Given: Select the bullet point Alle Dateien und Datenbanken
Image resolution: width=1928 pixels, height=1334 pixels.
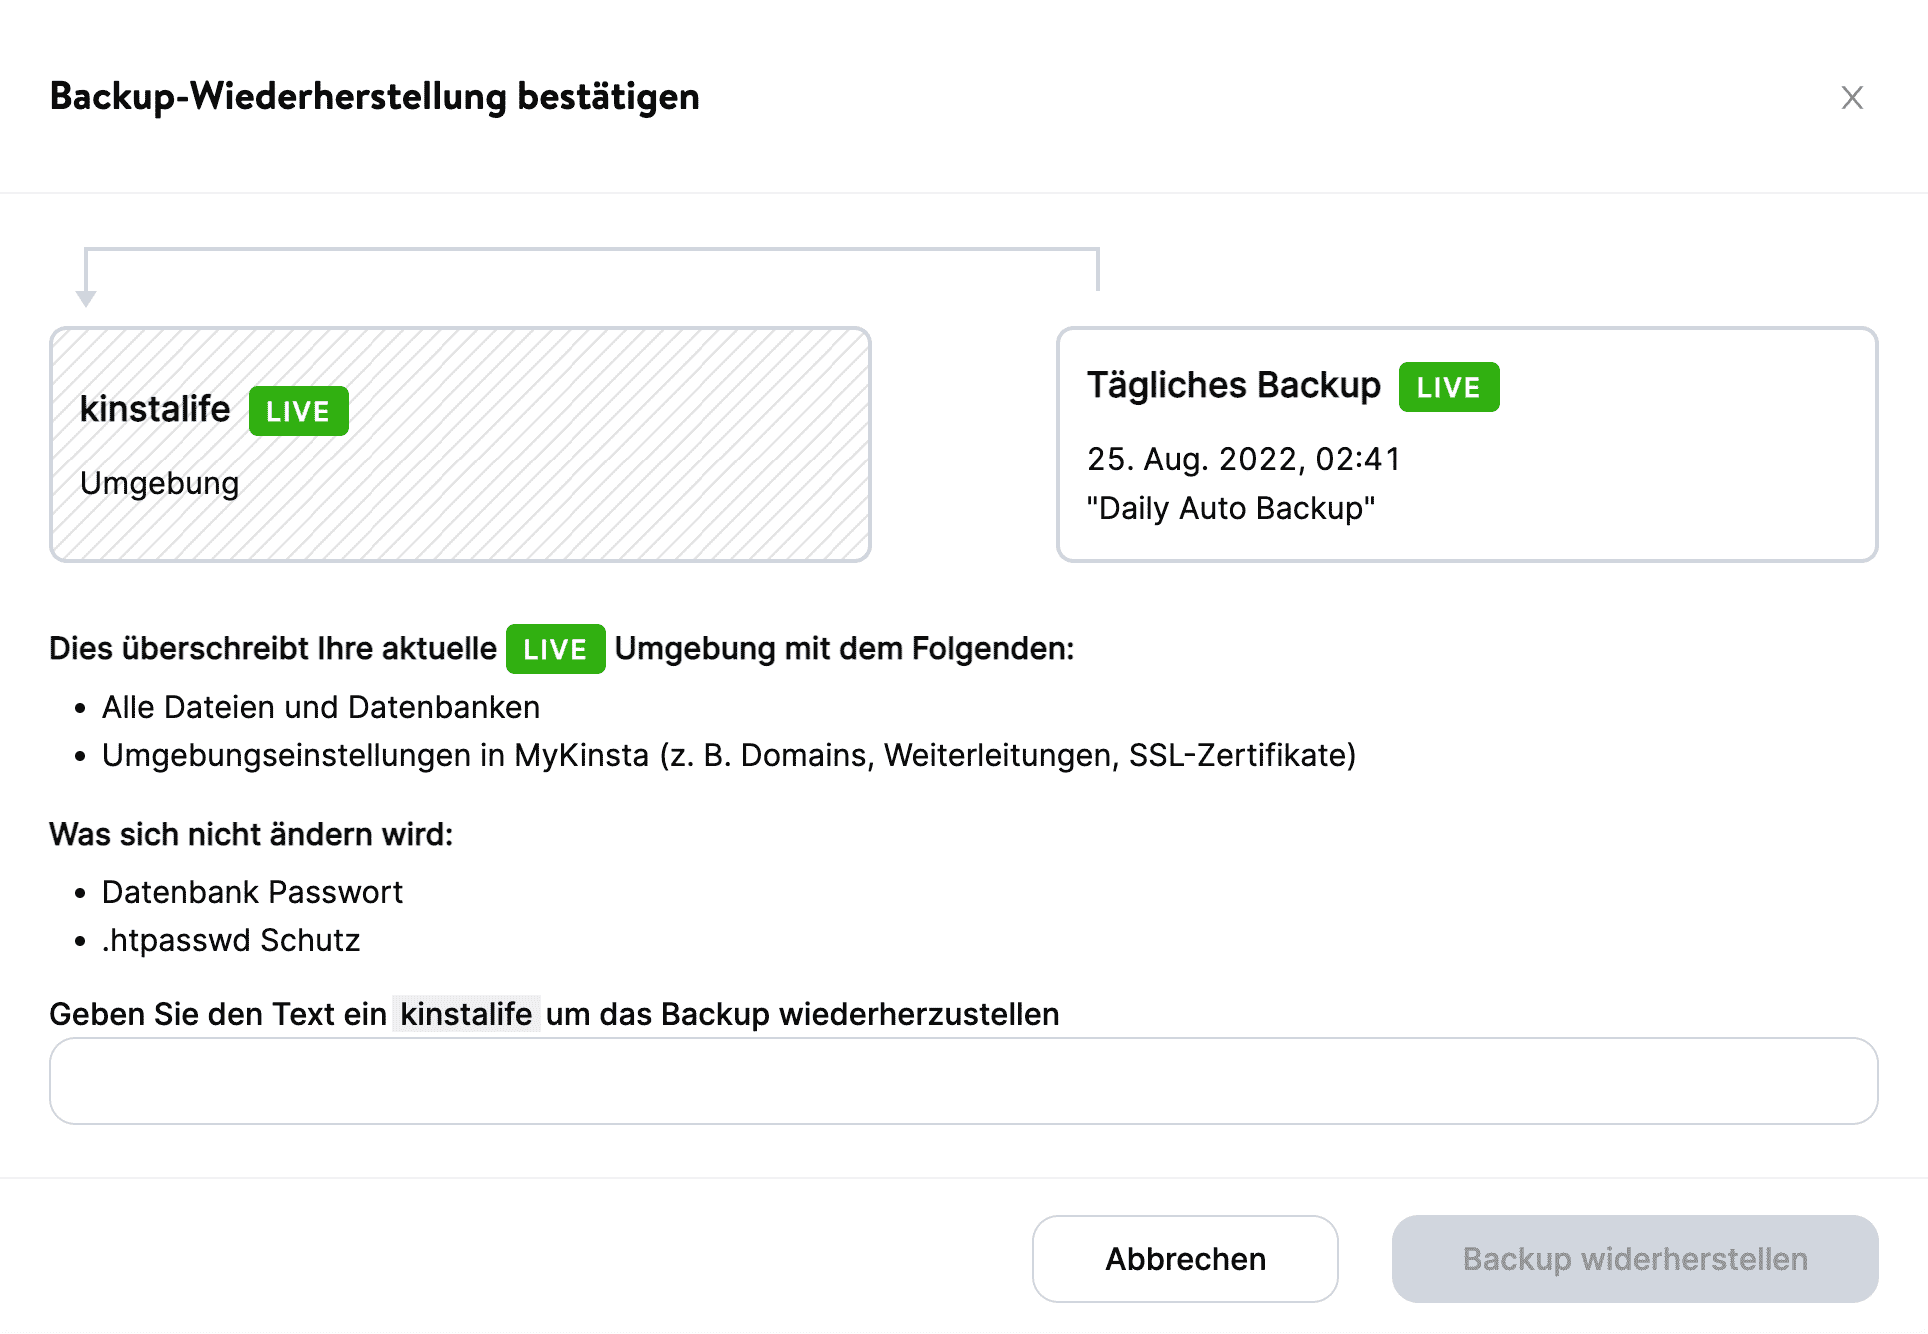Looking at the screenshot, I should [x=321, y=707].
